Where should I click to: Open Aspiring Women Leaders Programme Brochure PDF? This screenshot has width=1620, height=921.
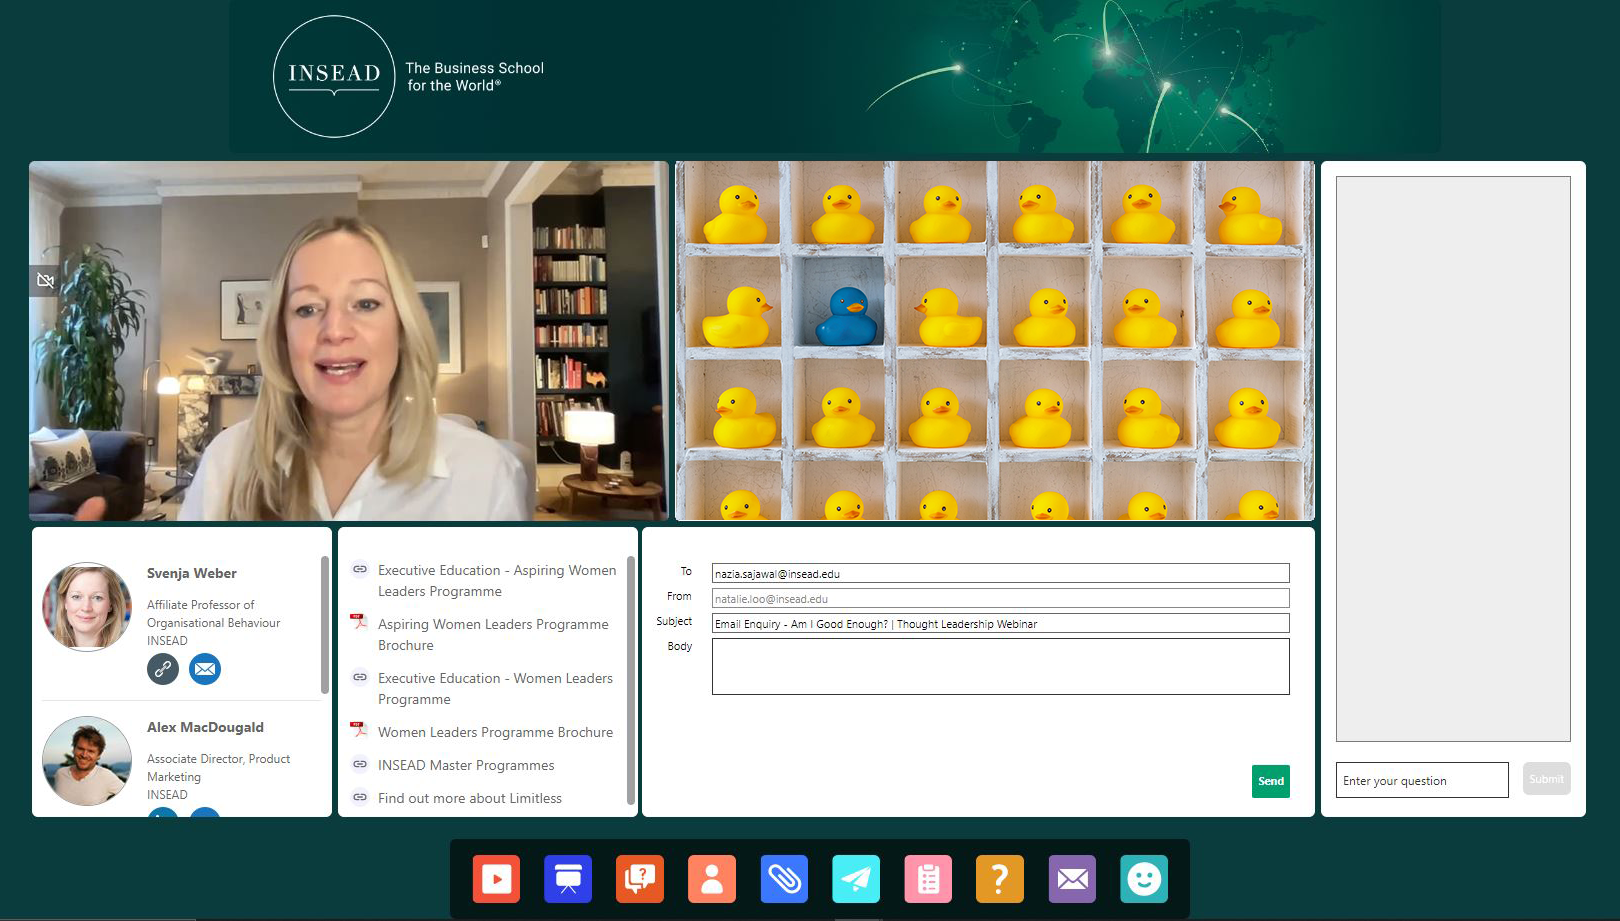coord(493,635)
